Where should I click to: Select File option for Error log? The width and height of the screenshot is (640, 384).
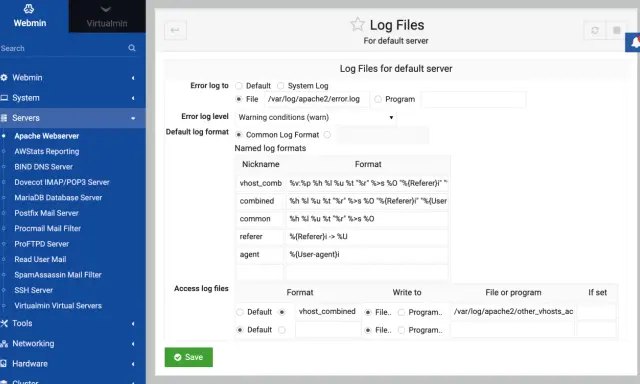[x=239, y=99]
